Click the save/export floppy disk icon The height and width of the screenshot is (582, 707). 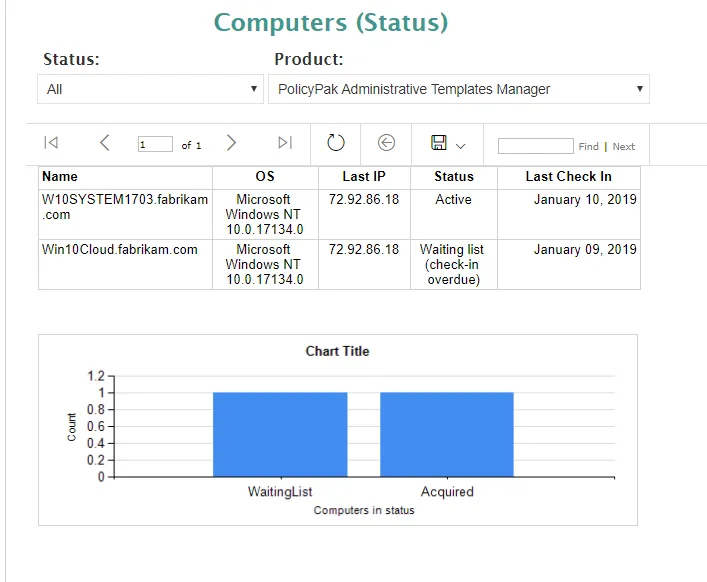(438, 144)
